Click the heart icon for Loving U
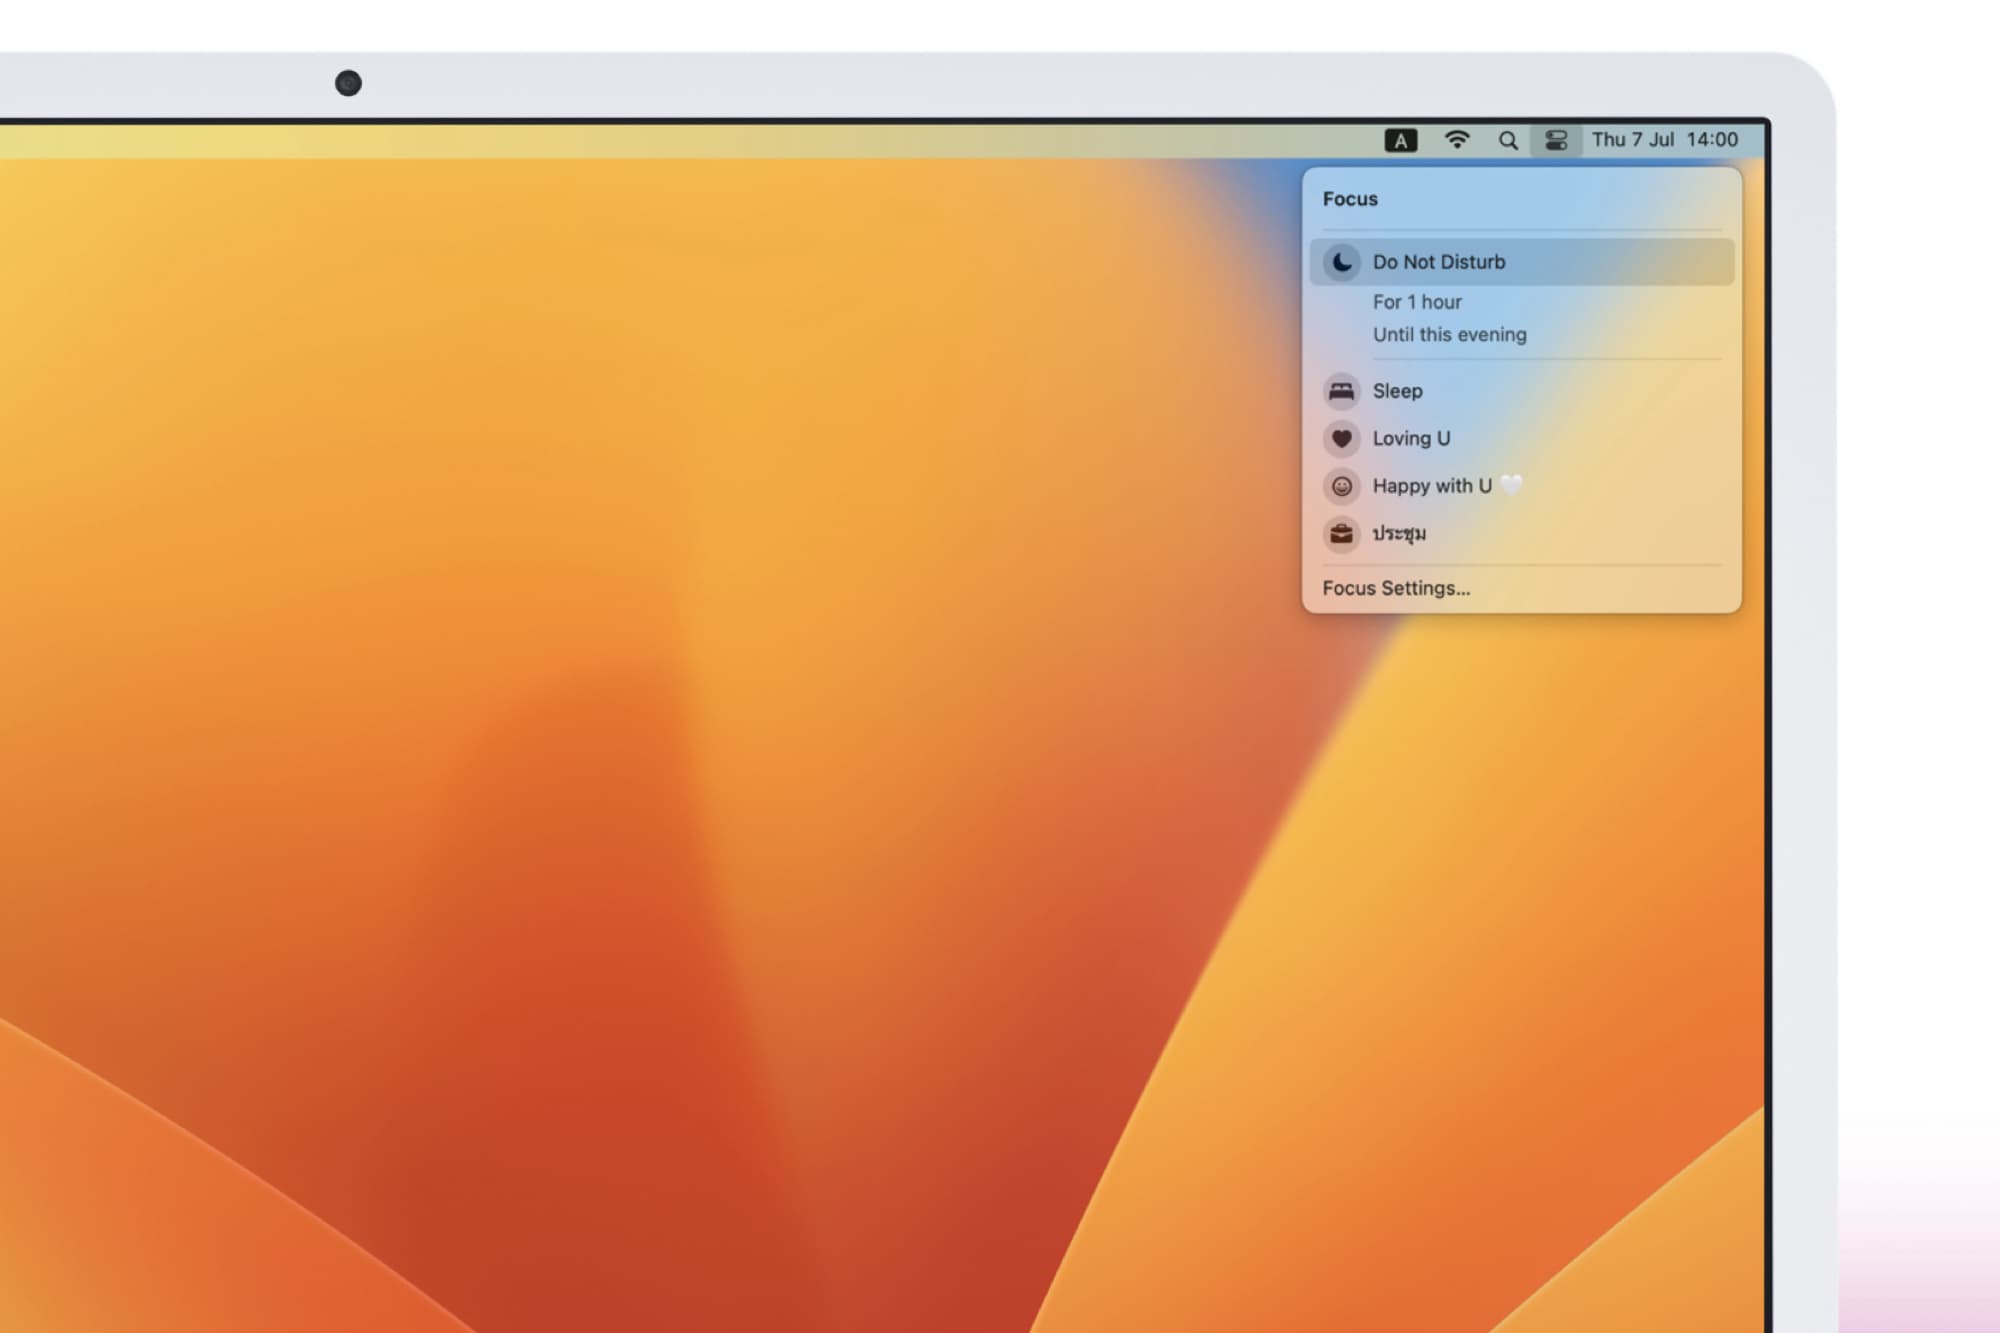The width and height of the screenshot is (2000, 1333). [1342, 438]
